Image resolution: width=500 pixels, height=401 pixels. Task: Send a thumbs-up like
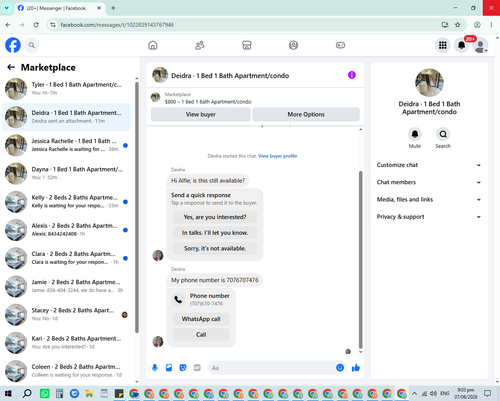pos(356,368)
